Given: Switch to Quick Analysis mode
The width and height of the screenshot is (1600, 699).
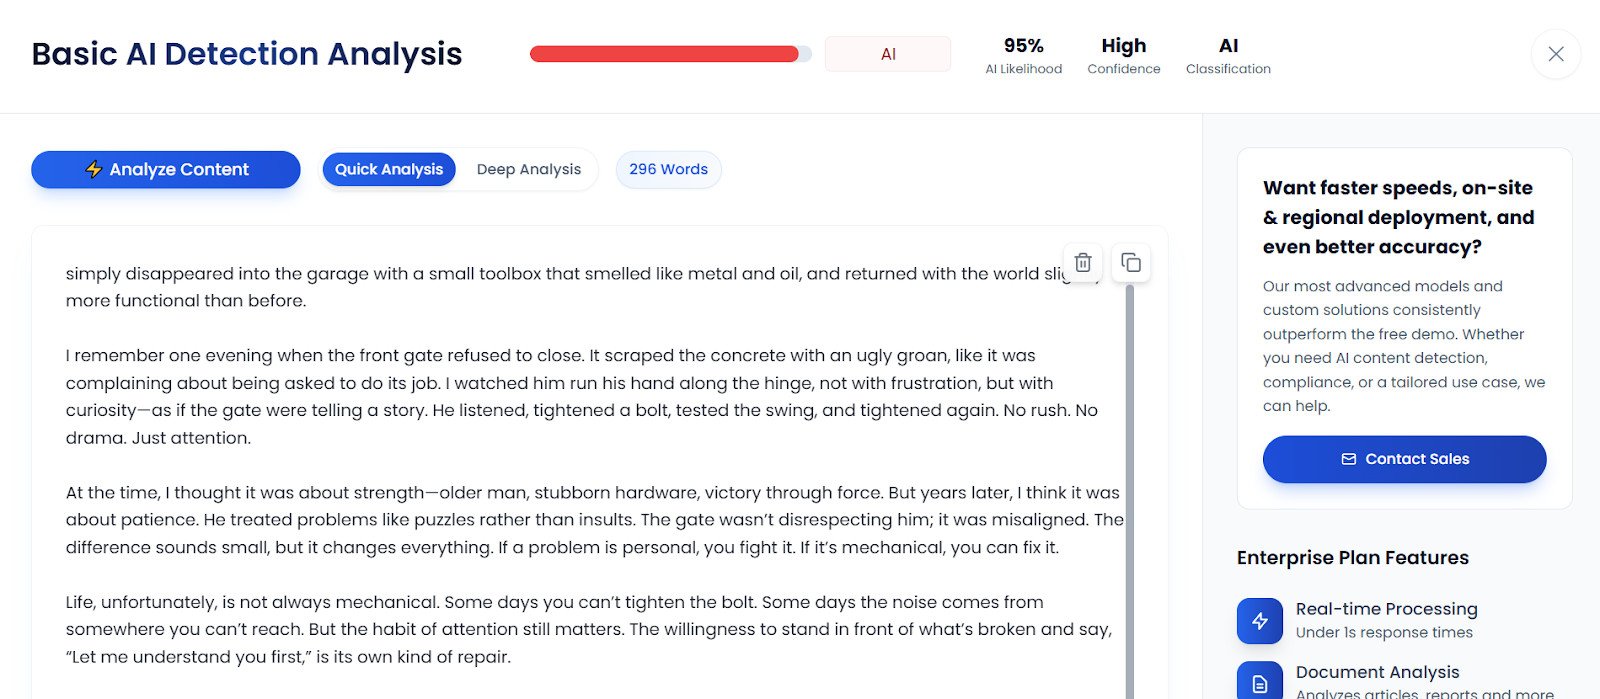Looking at the screenshot, I should coord(389,169).
